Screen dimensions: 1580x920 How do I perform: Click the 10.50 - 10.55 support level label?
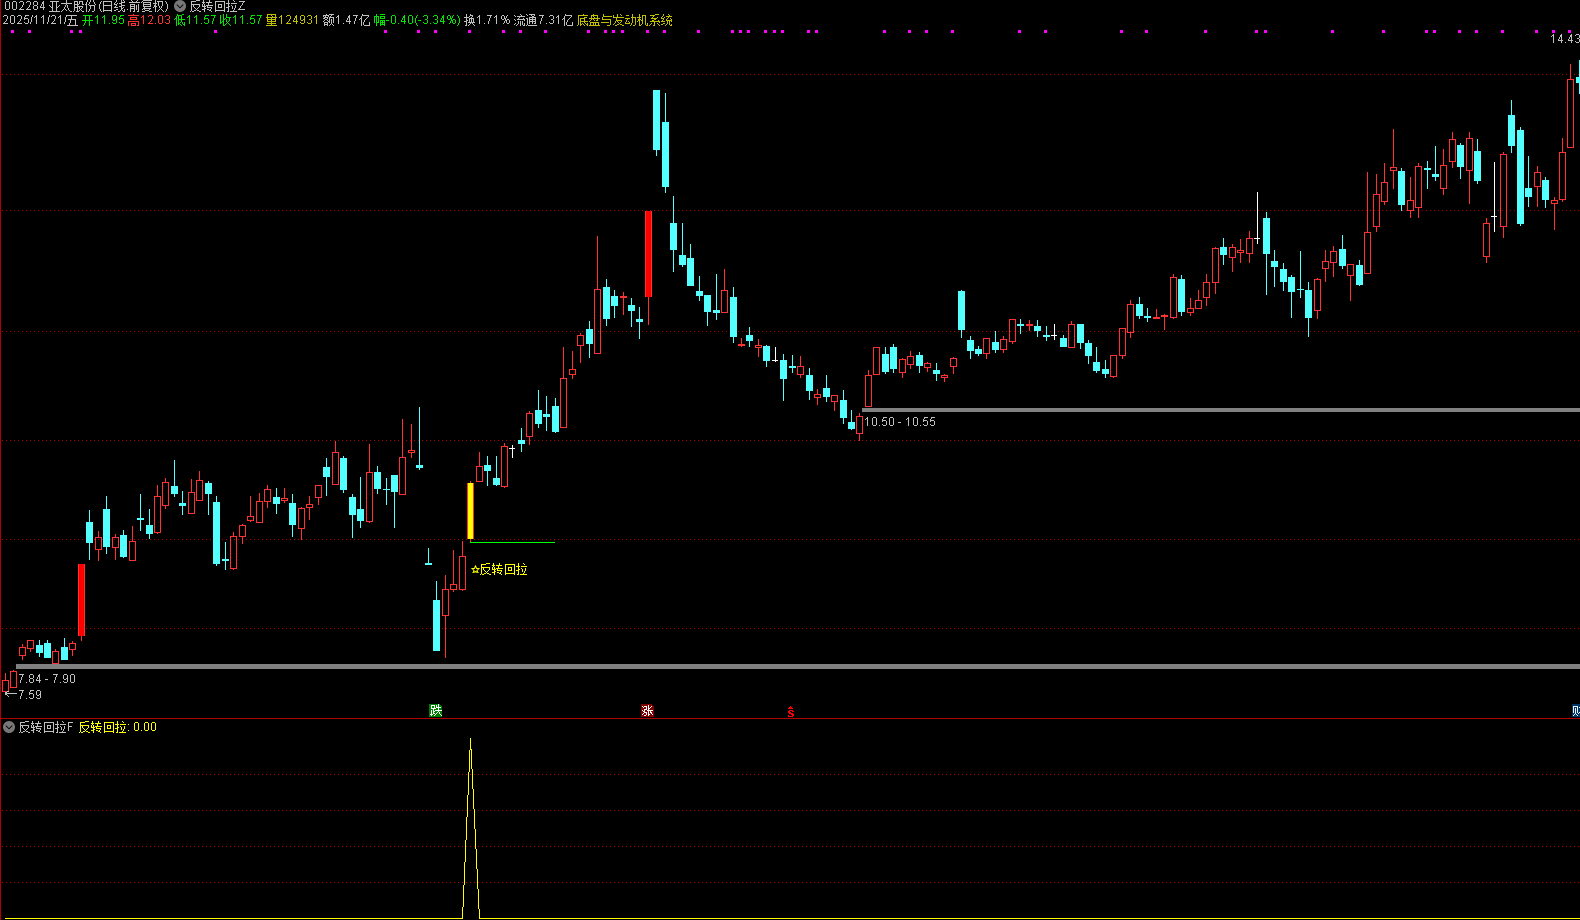pyautogui.click(x=900, y=422)
